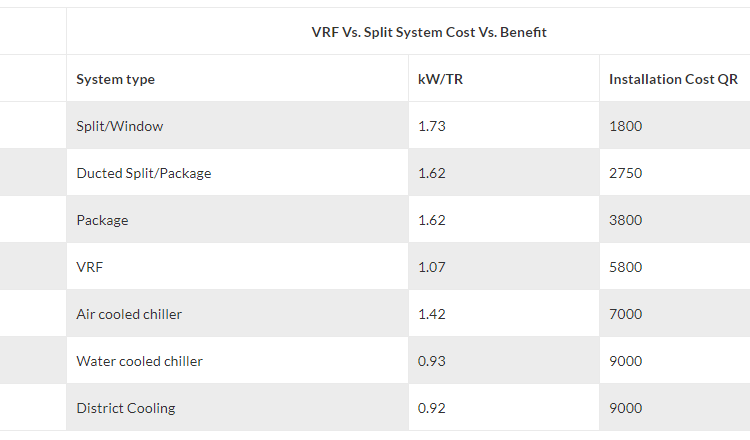Click the table title VRF Vs. Split System

tap(429, 32)
